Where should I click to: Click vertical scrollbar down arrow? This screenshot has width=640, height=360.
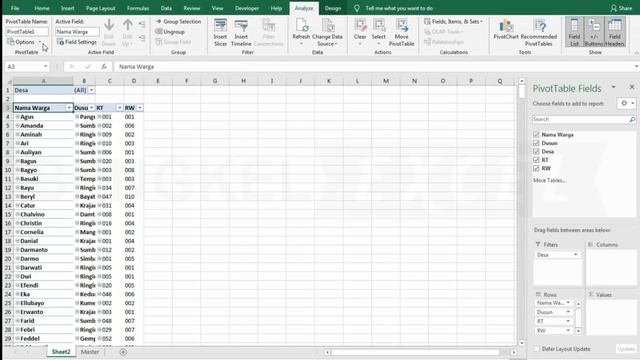click(521, 343)
